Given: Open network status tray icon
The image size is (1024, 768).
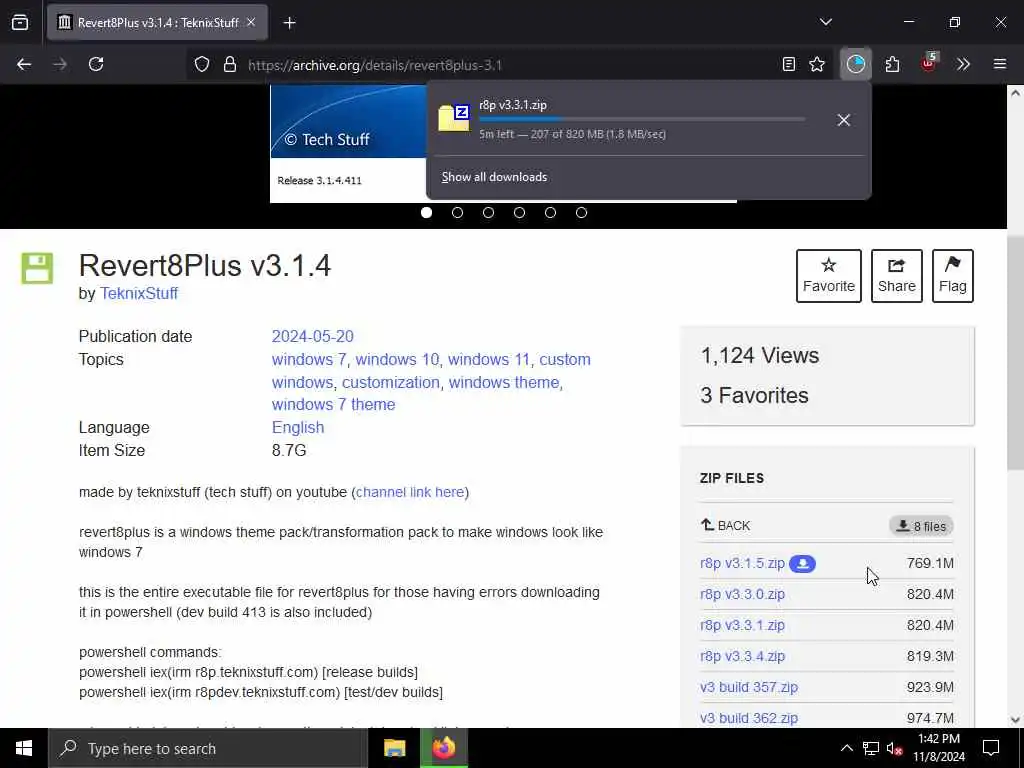Looking at the screenshot, I should point(871,748).
